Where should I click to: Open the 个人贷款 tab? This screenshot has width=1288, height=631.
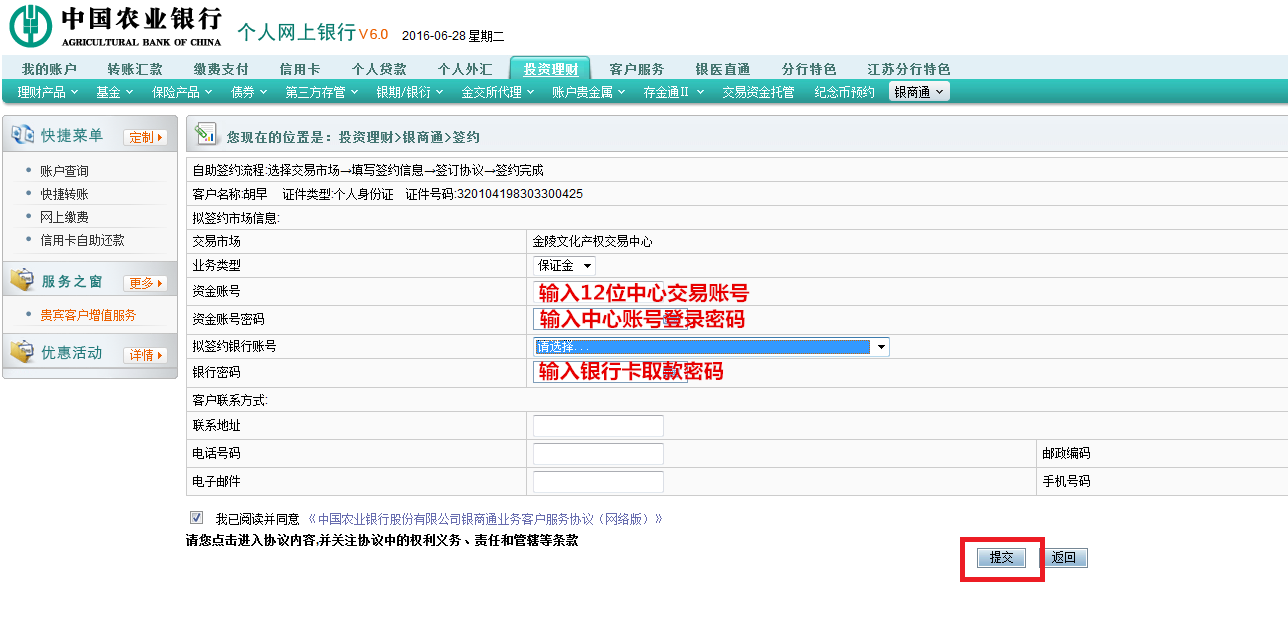pyautogui.click(x=379, y=69)
